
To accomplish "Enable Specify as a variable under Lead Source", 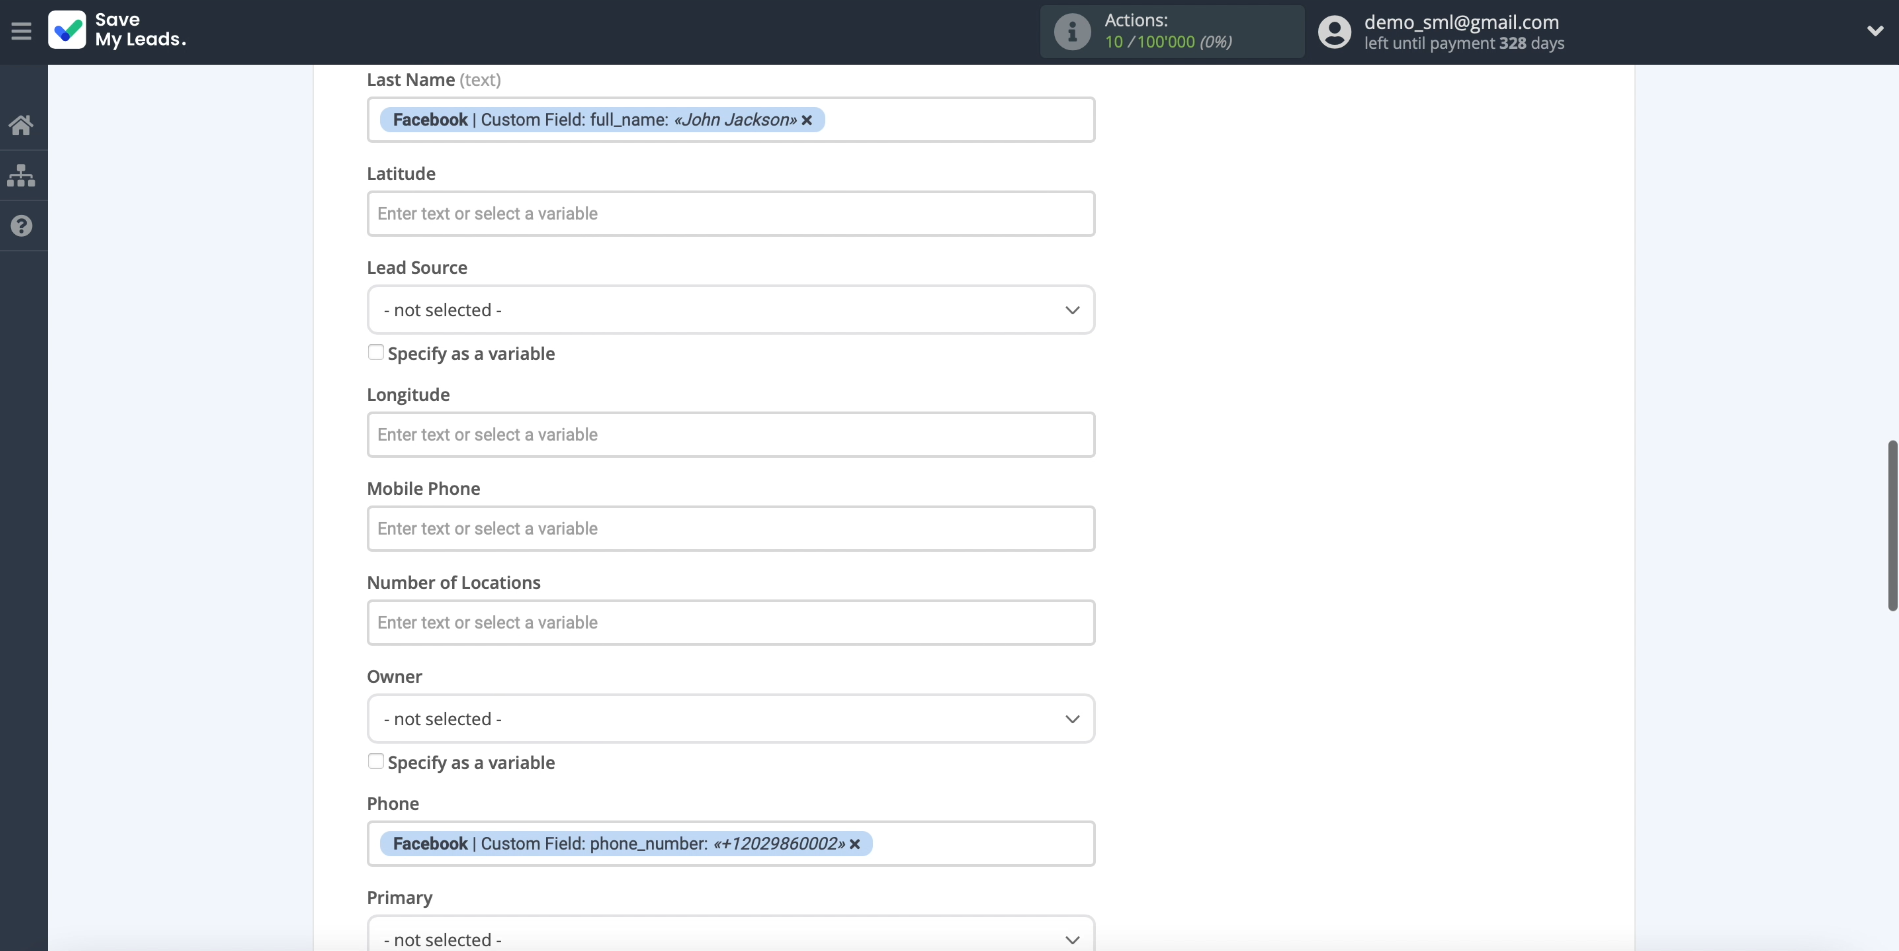I will [376, 352].
